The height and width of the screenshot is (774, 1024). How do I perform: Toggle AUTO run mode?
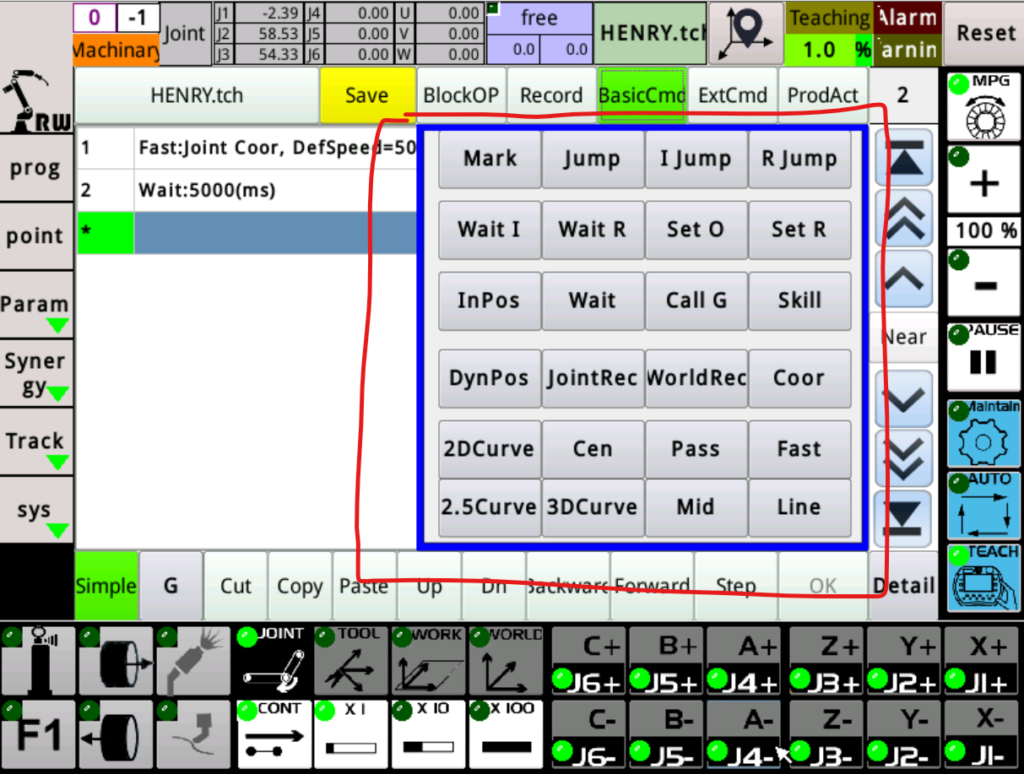click(x=983, y=507)
